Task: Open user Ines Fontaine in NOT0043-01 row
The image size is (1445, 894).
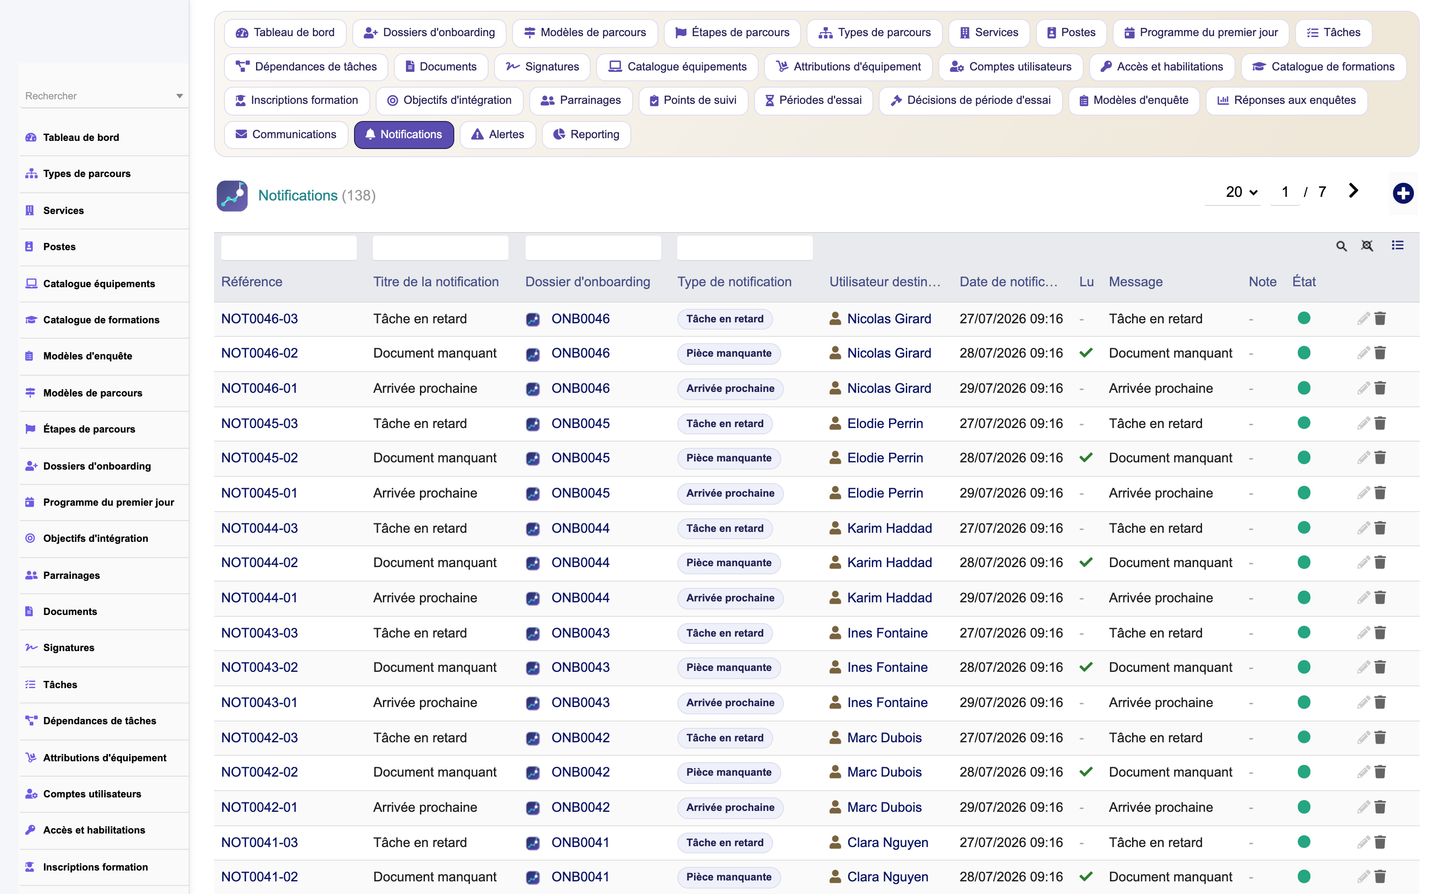Action: click(887, 703)
